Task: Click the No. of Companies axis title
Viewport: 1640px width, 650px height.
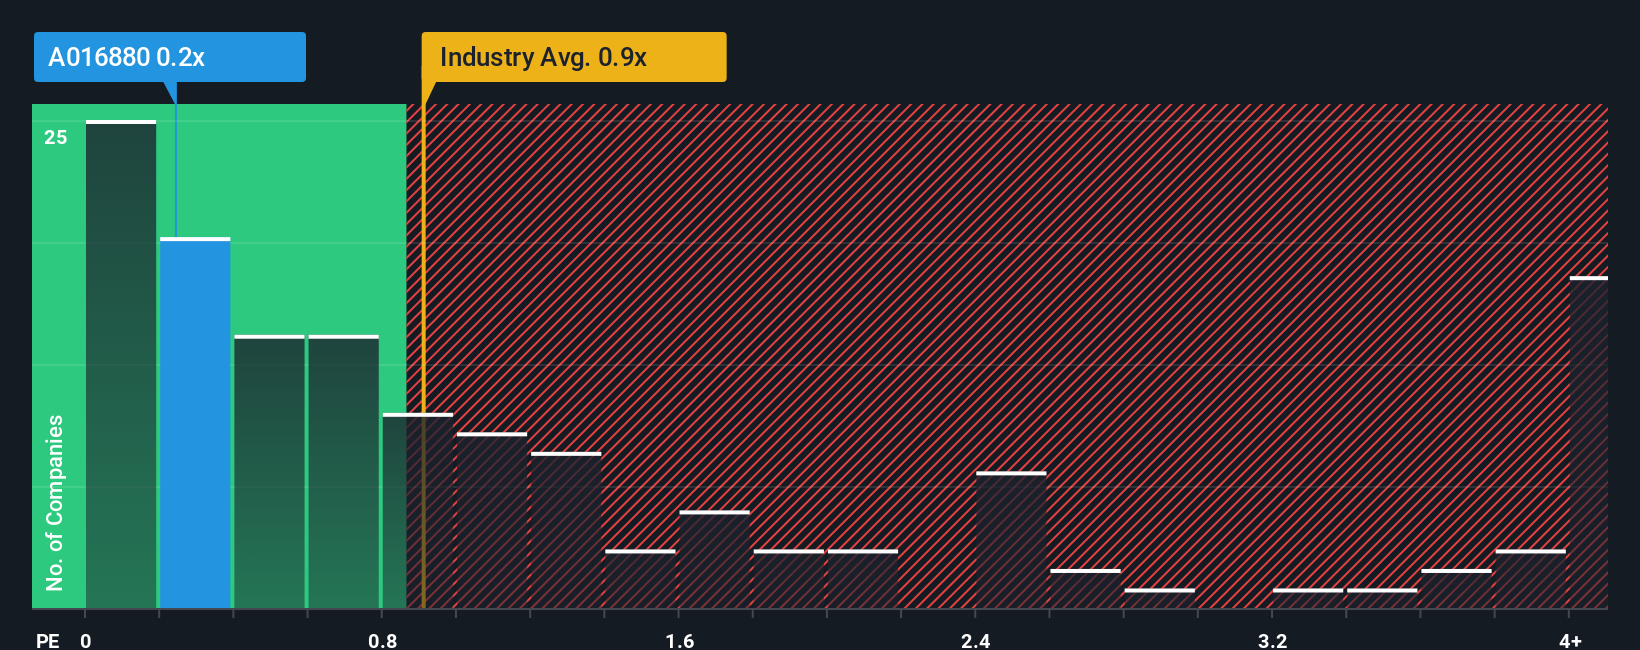Action: (x=55, y=503)
